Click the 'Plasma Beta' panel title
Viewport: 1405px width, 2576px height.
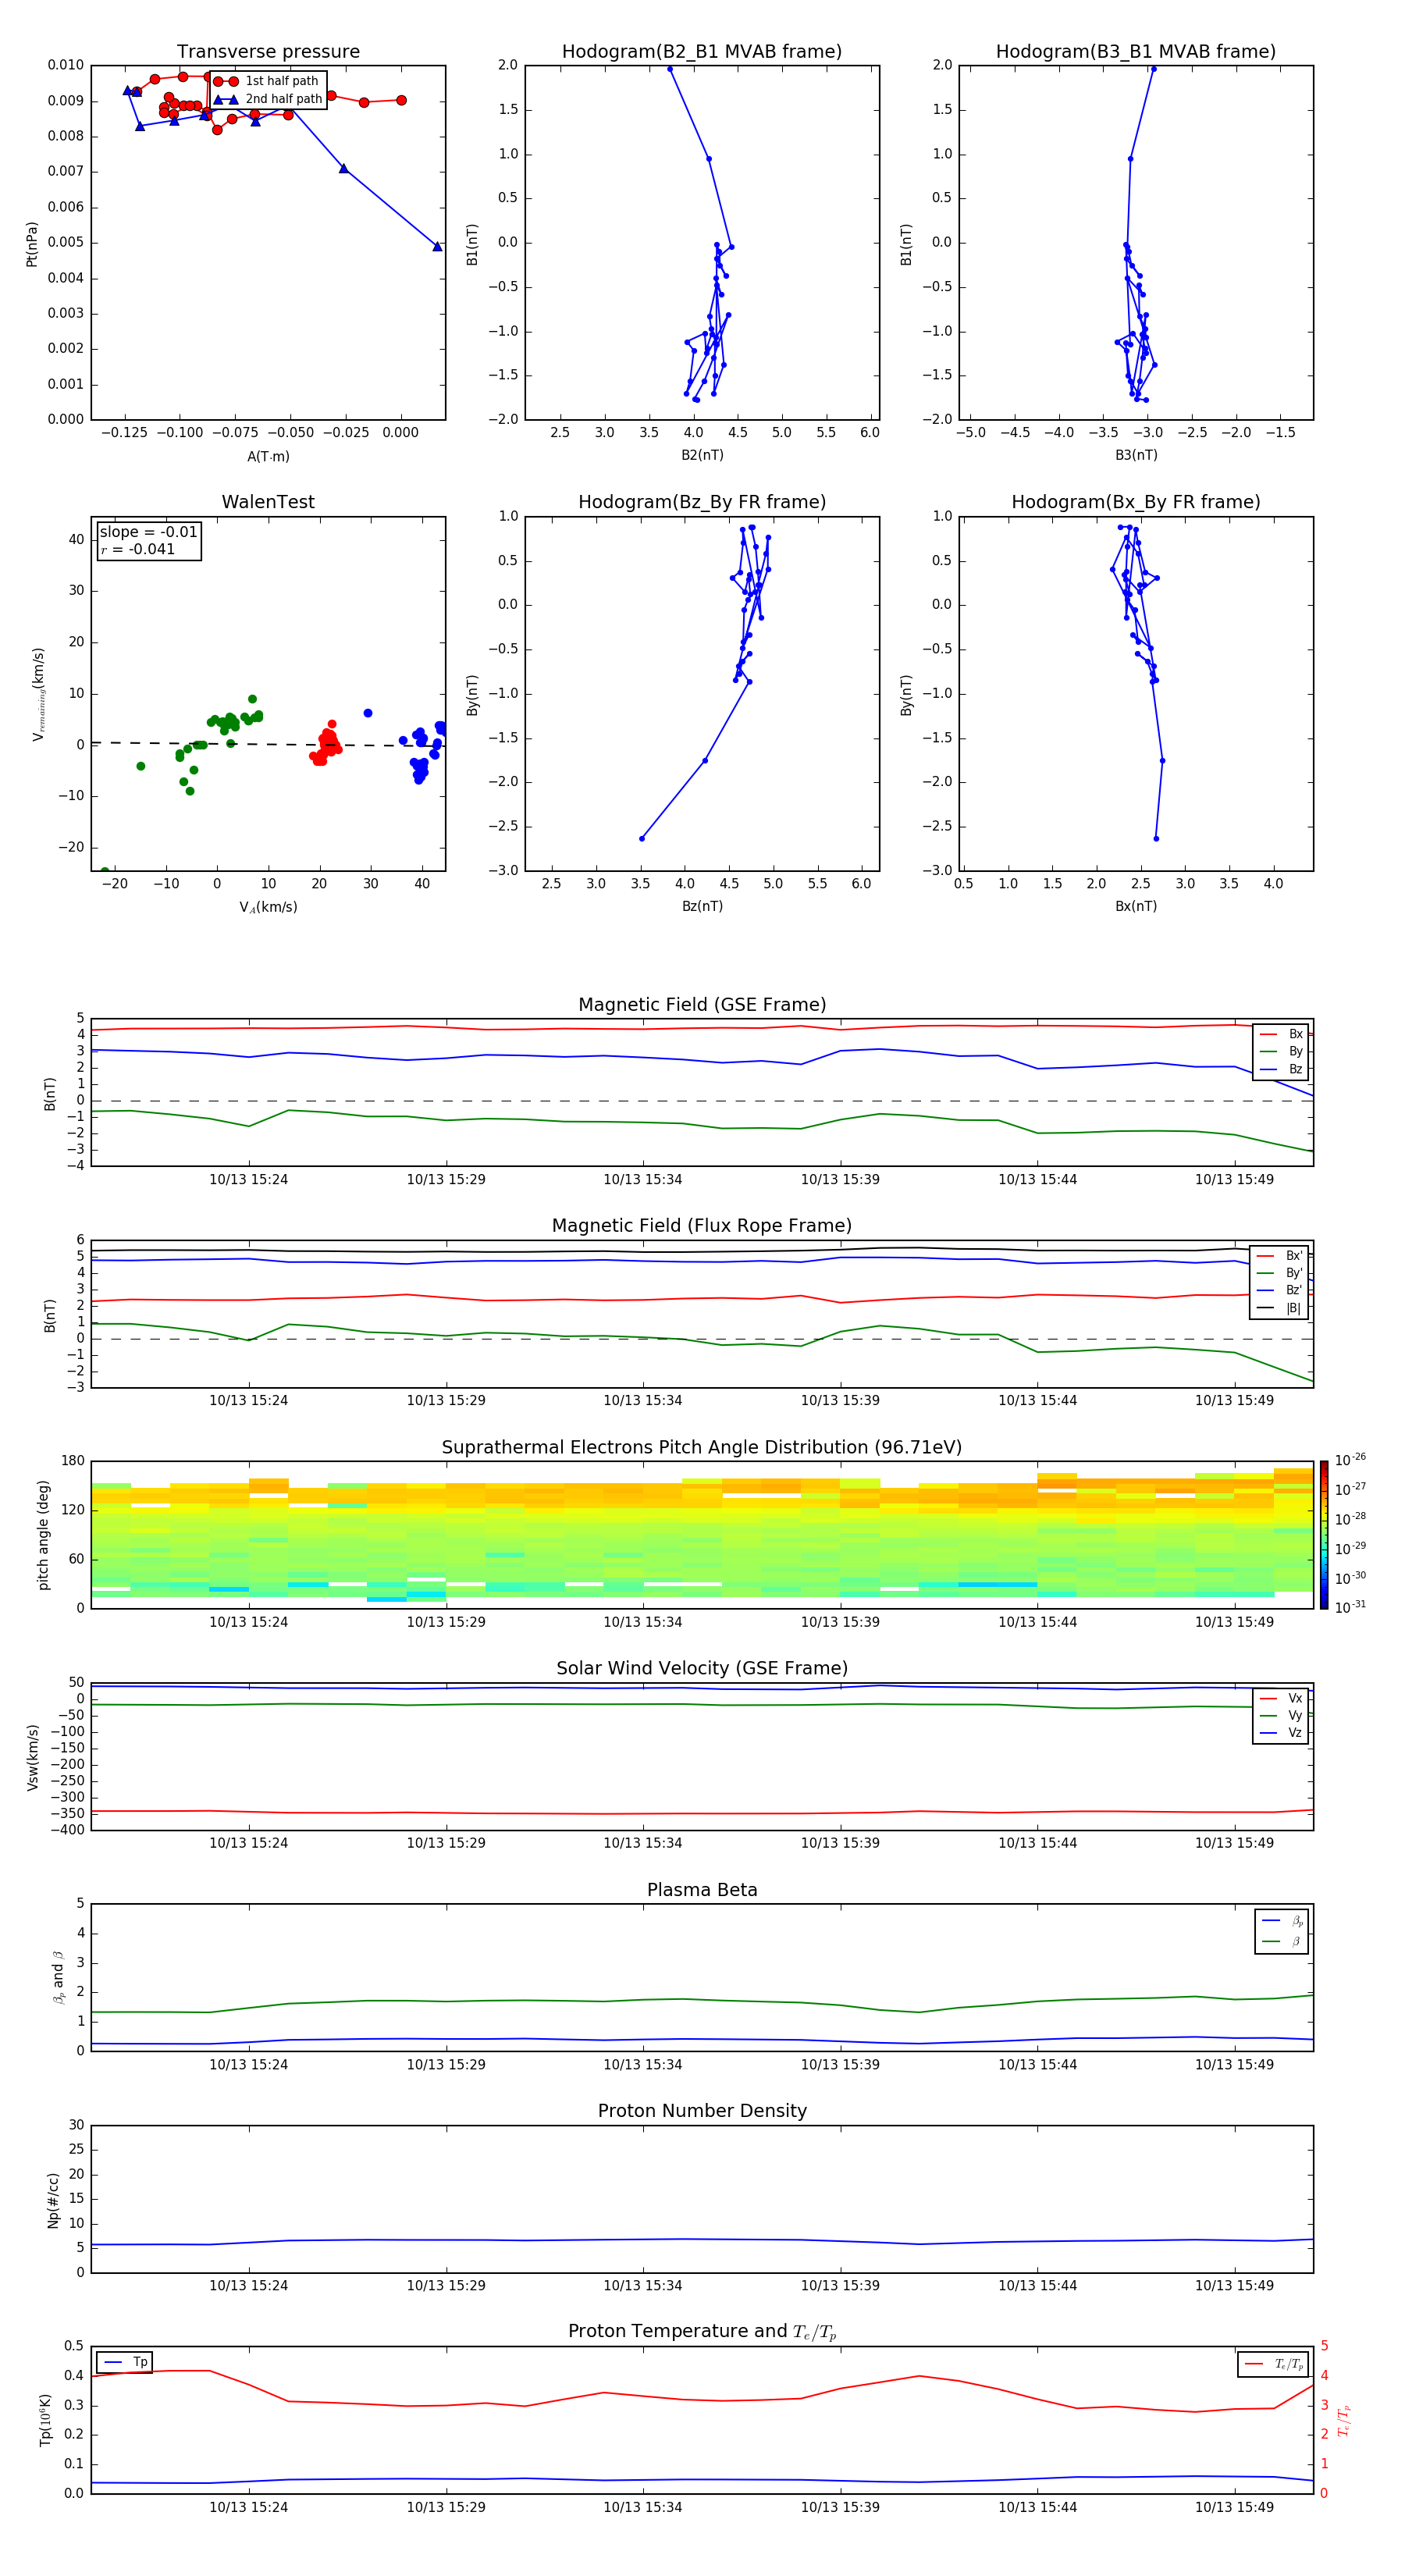pos(702,1890)
